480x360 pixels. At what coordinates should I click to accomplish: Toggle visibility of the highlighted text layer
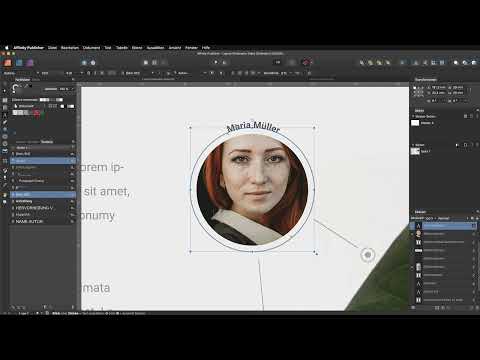473,226
